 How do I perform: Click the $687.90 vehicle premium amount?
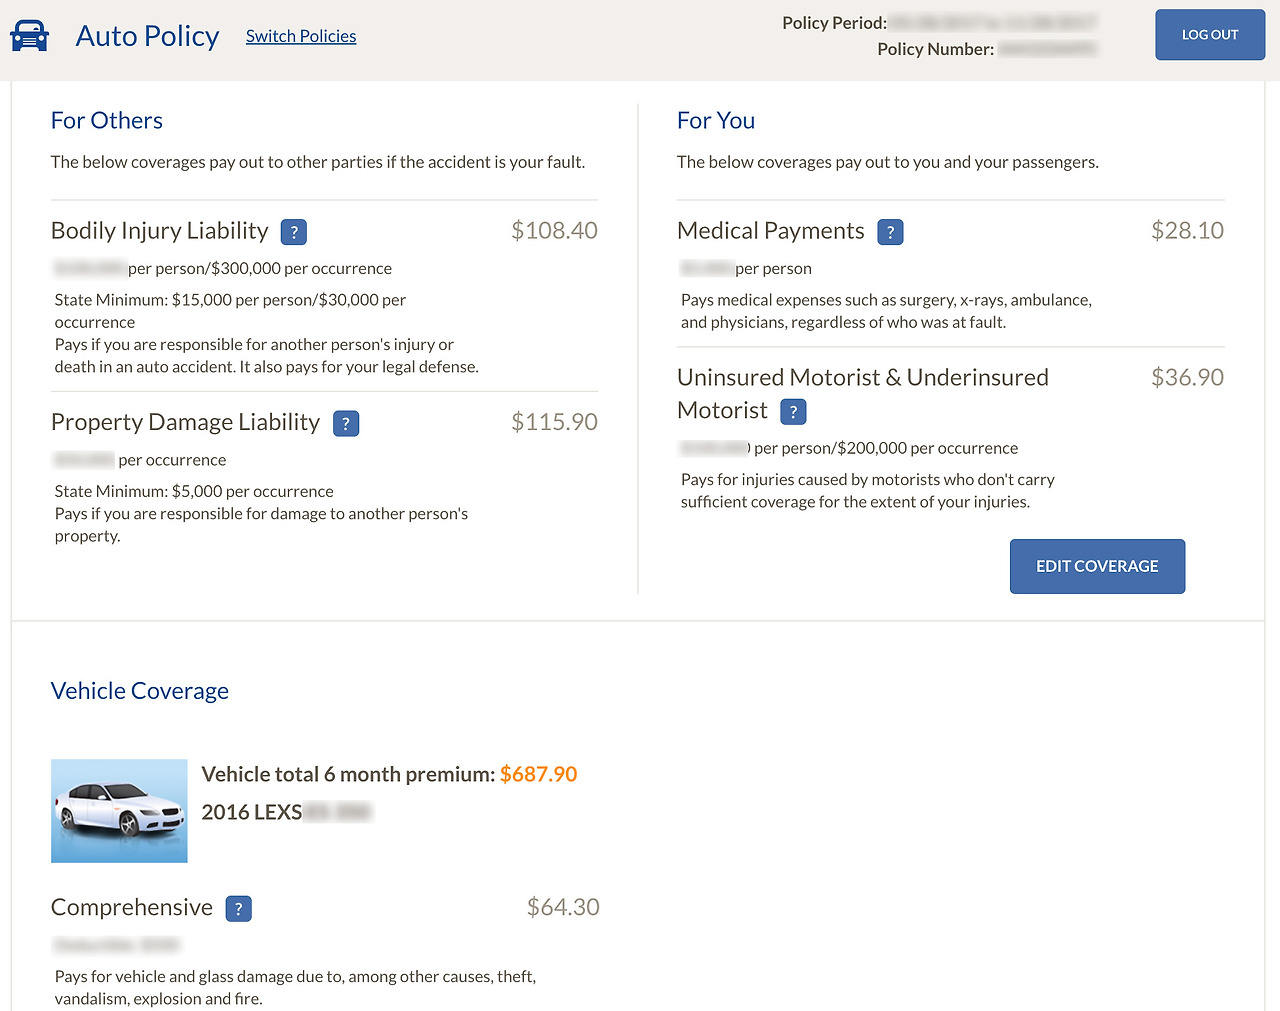[x=538, y=774]
